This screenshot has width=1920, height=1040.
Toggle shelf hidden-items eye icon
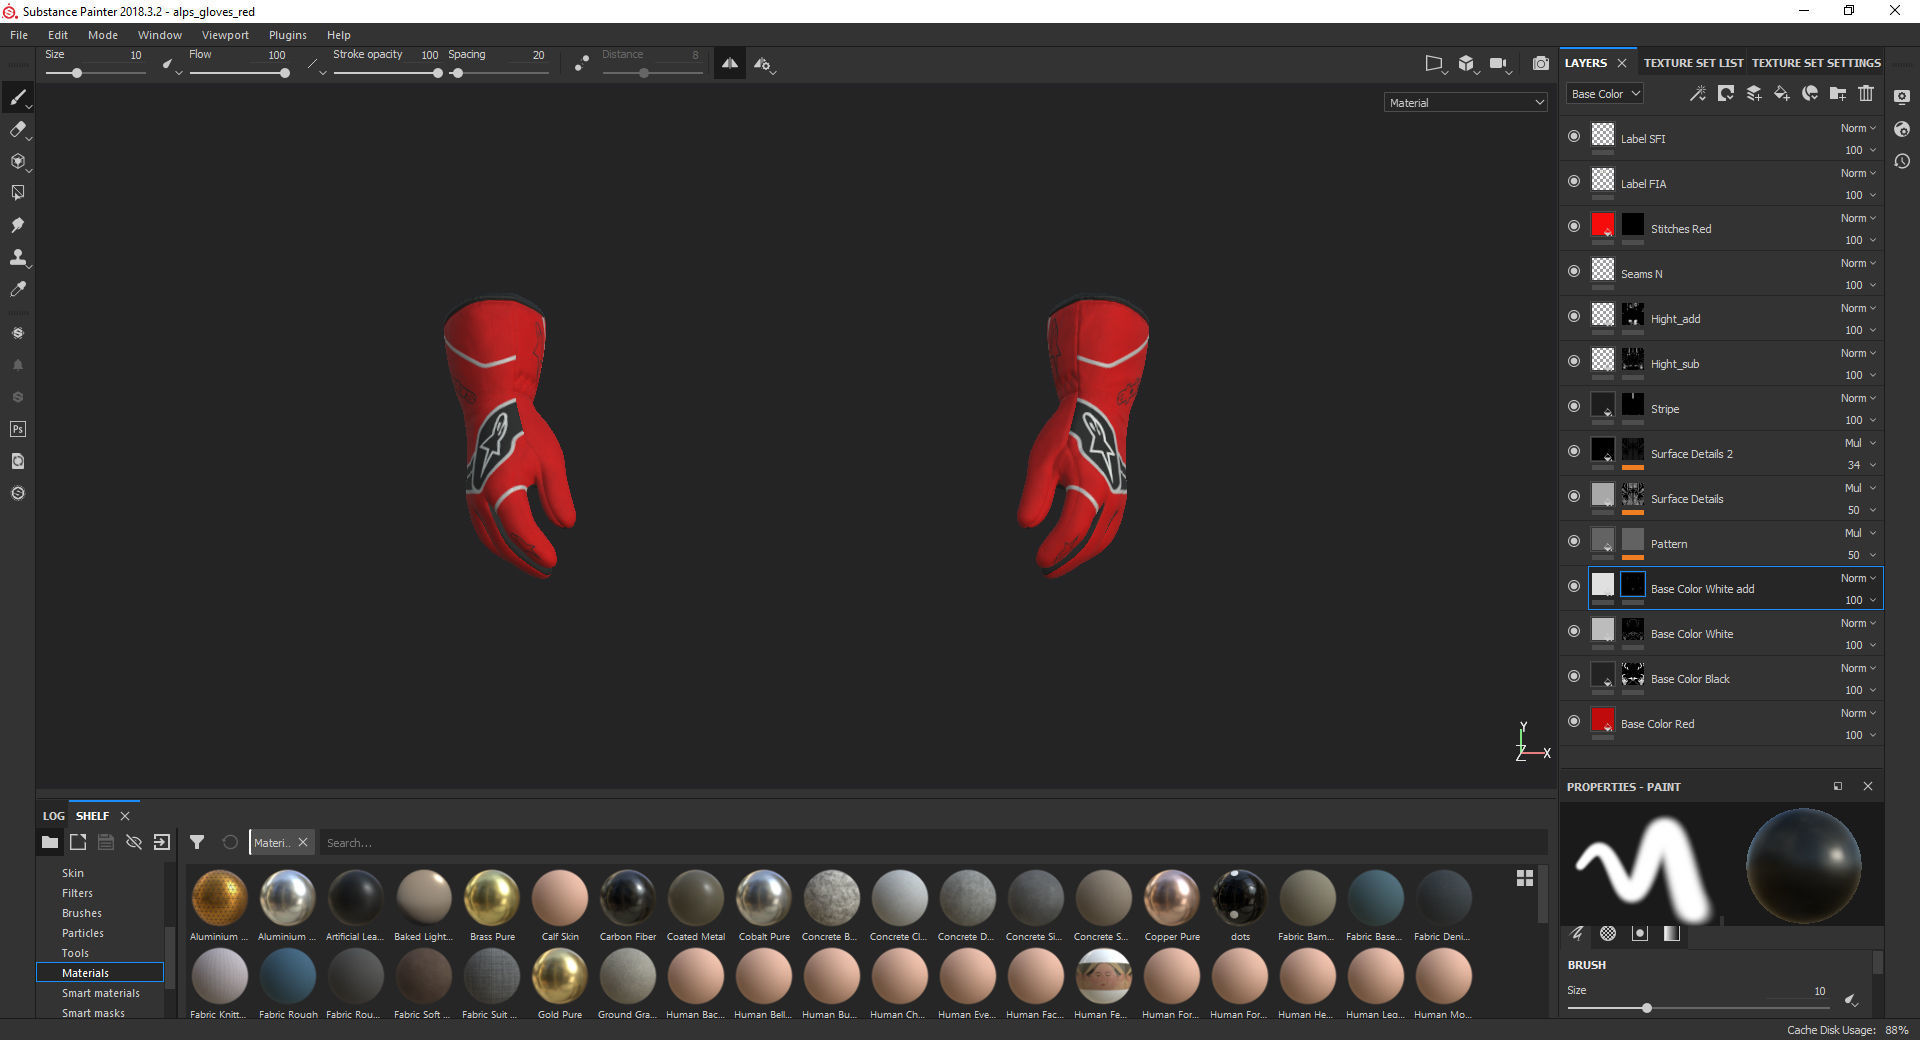pyautogui.click(x=134, y=842)
